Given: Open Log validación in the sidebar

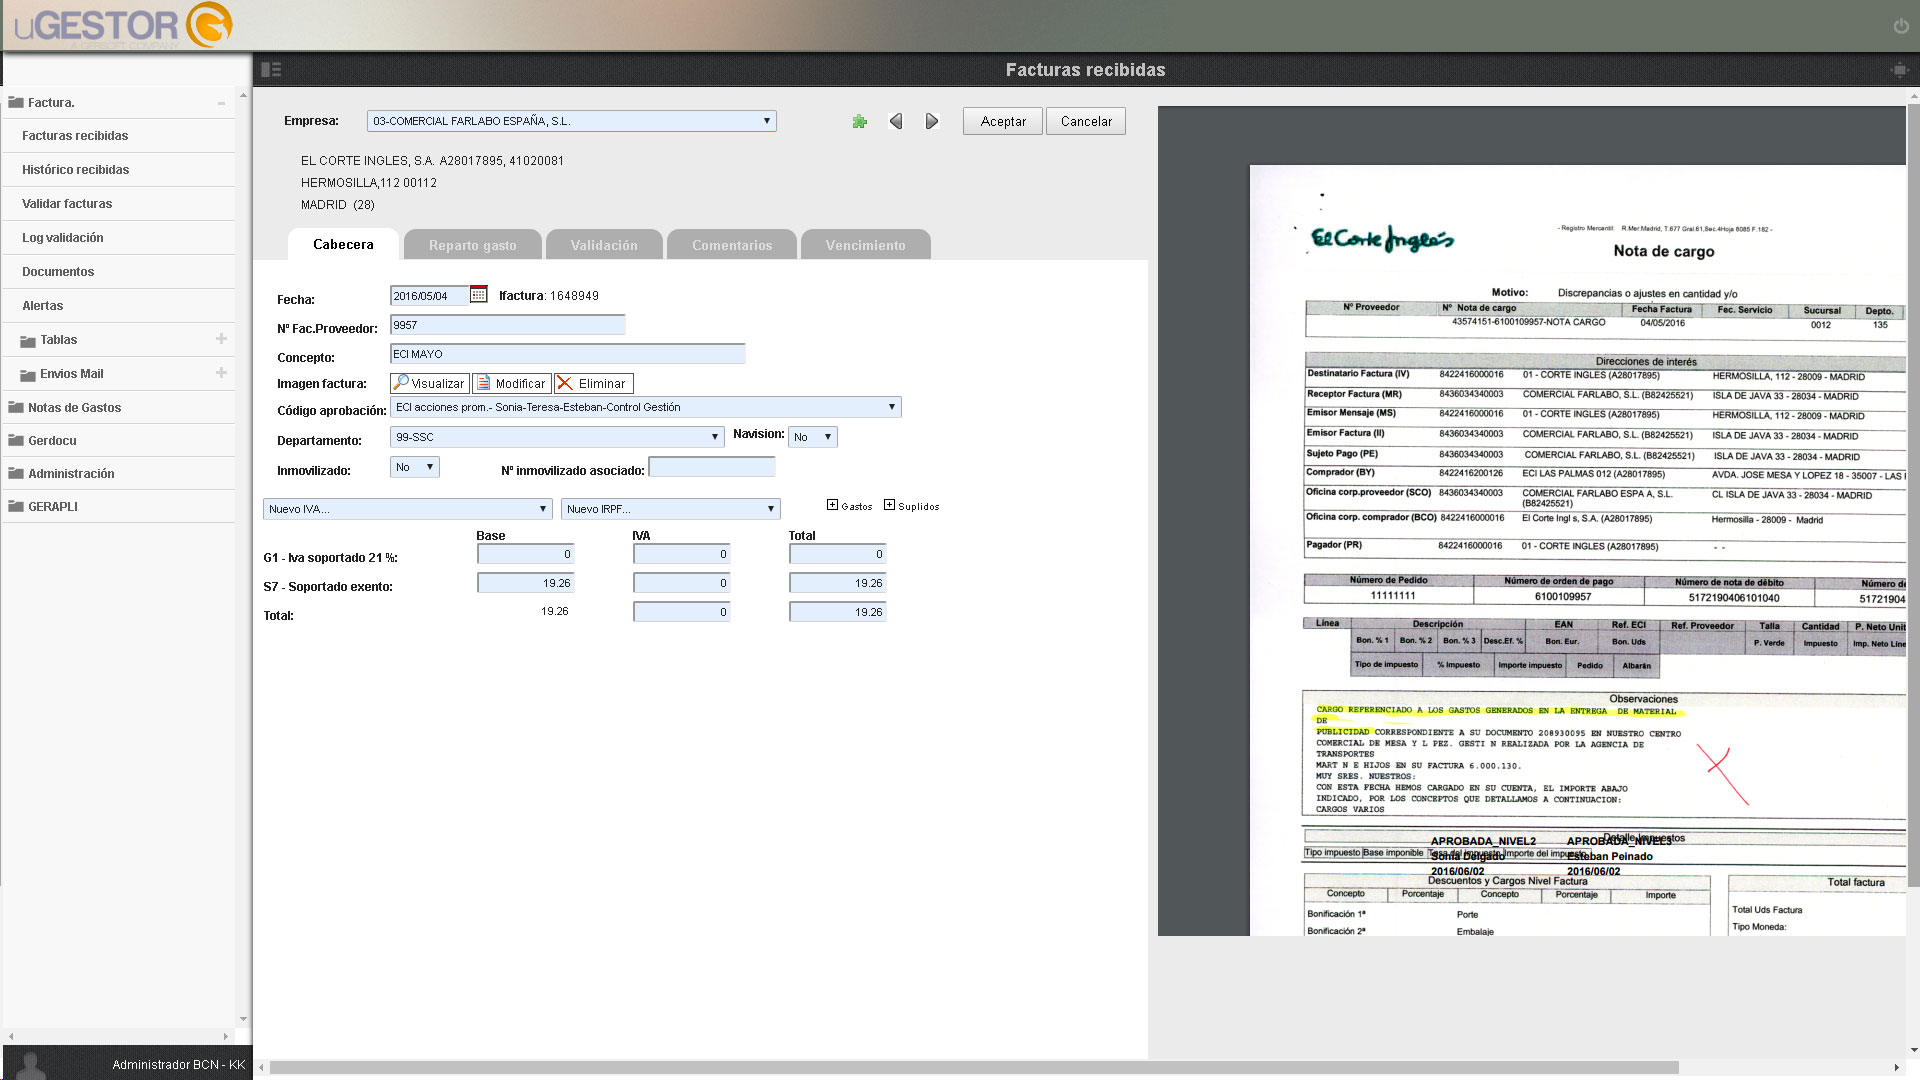Looking at the screenshot, I should pyautogui.click(x=120, y=238).
